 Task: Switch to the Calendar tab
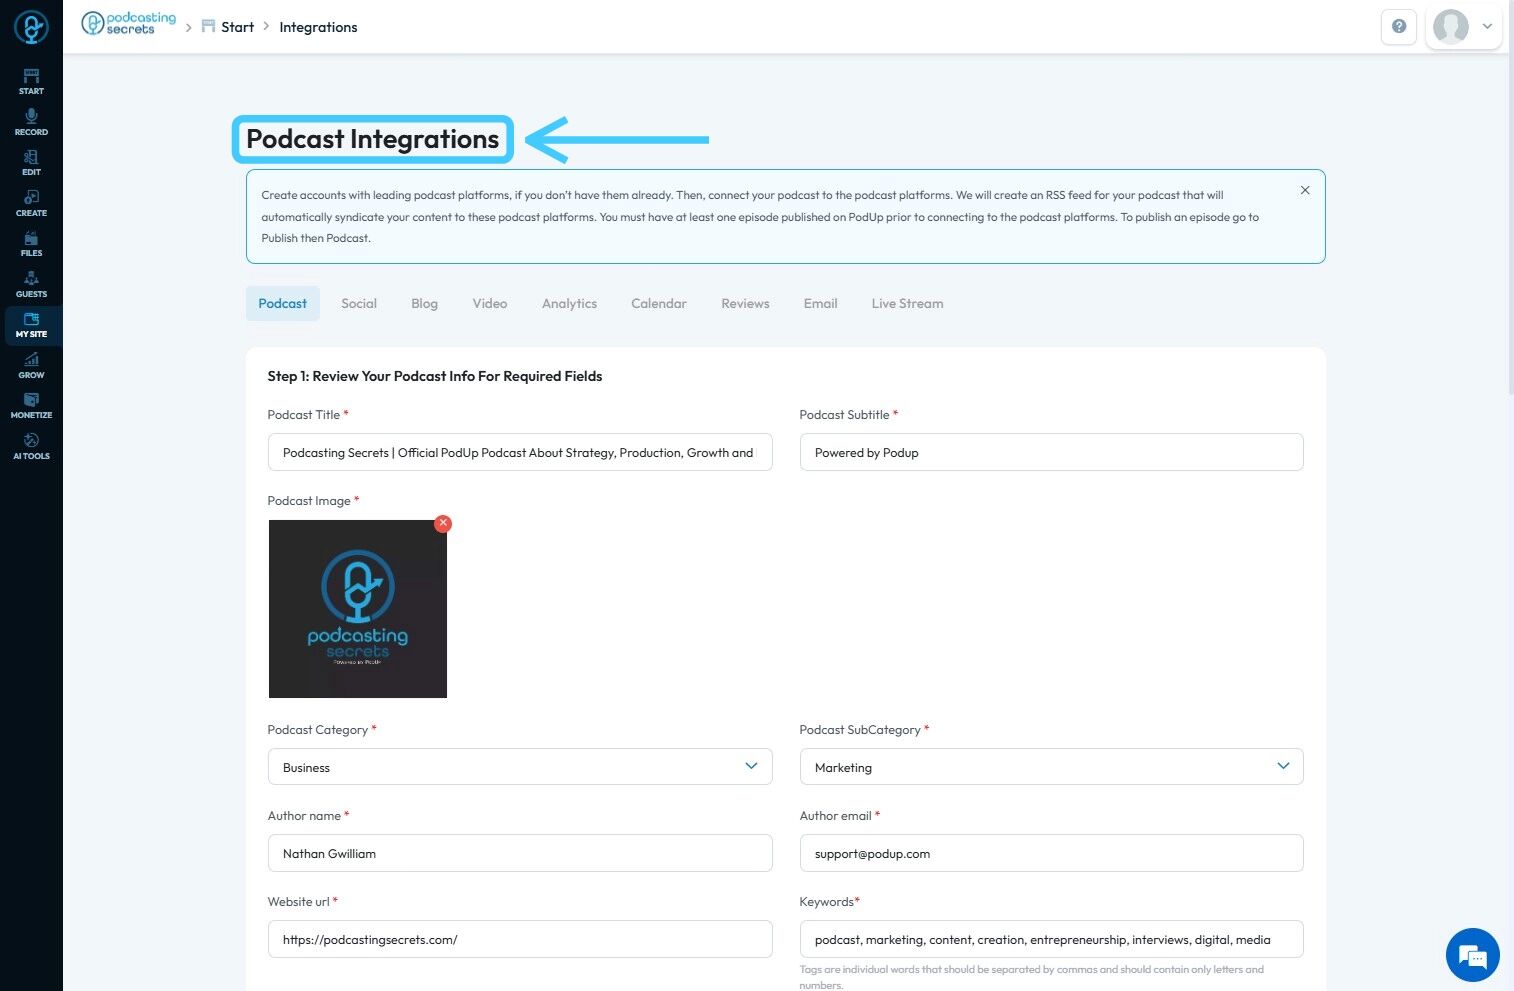click(659, 304)
